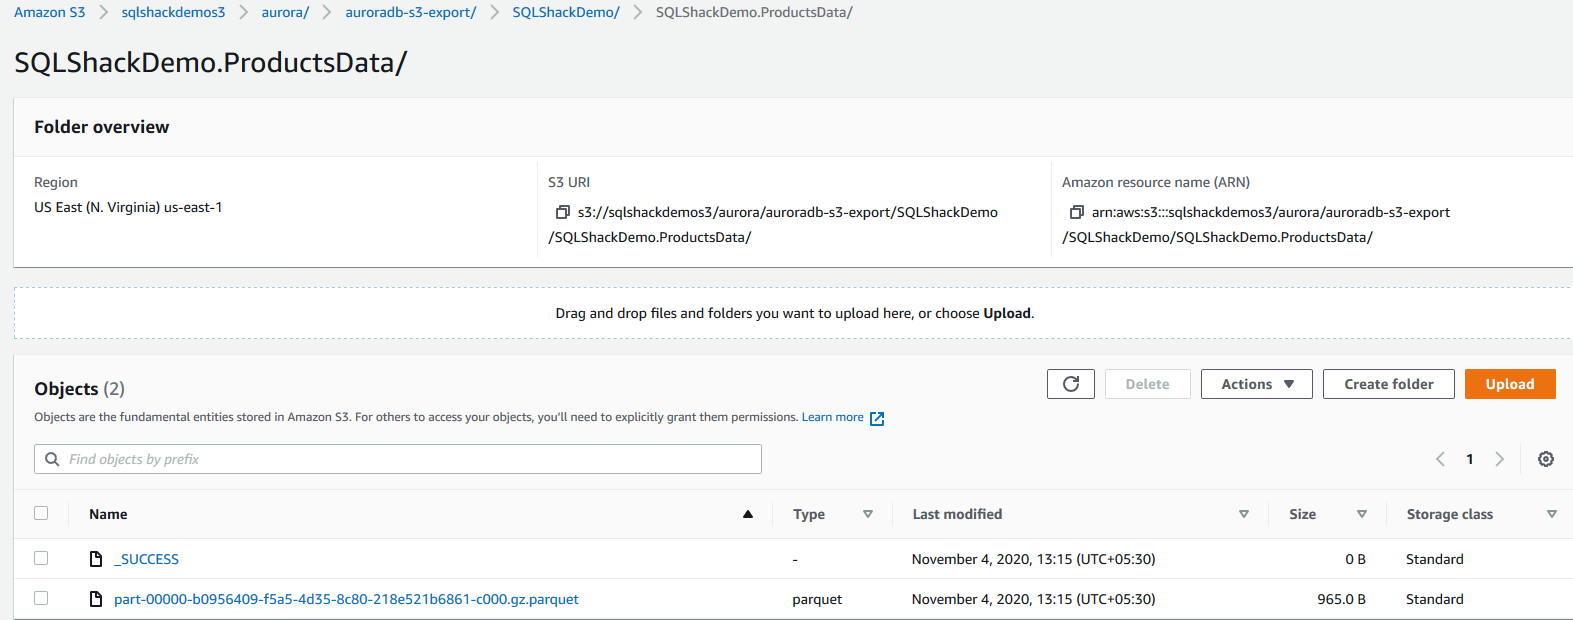Select the _SUCCESS object checkbox

pyautogui.click(x=41, y=558)
